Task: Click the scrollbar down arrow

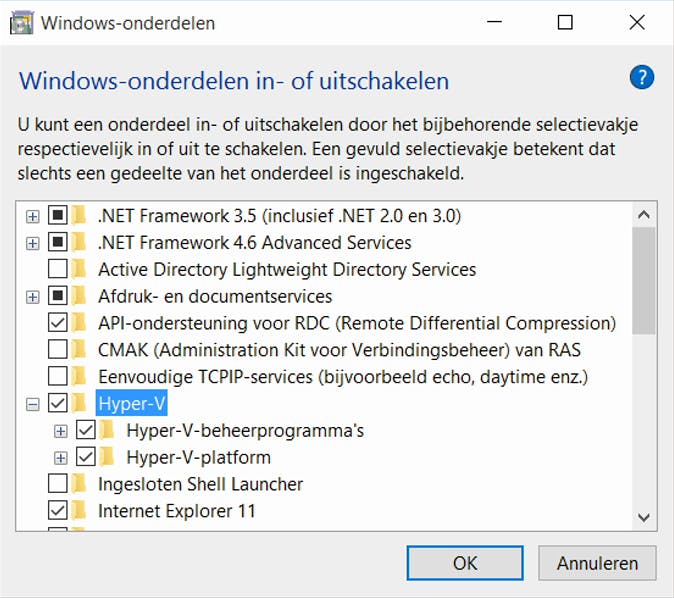Action: click(x=645, y=517)
